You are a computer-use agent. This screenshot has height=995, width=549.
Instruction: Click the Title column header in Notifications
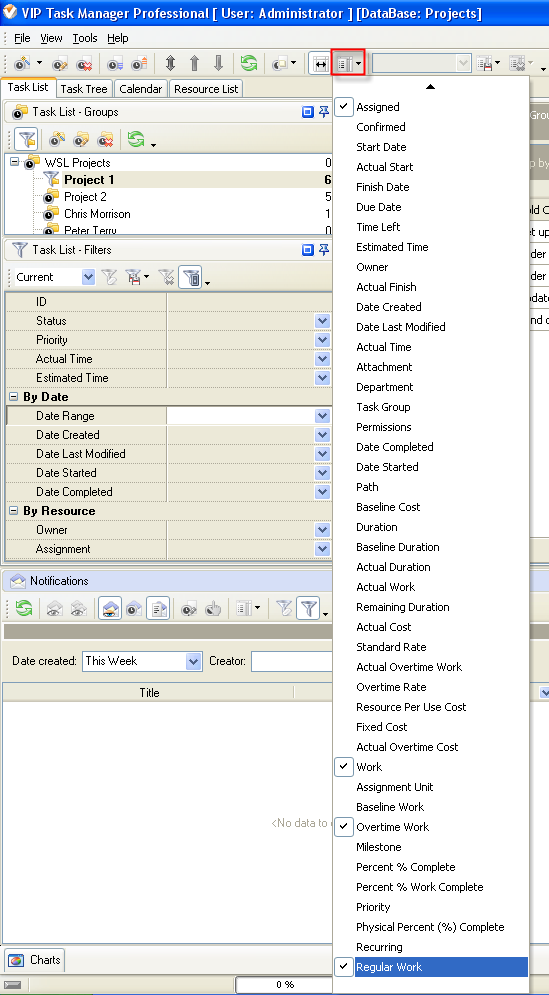click(x=149, y=693)
